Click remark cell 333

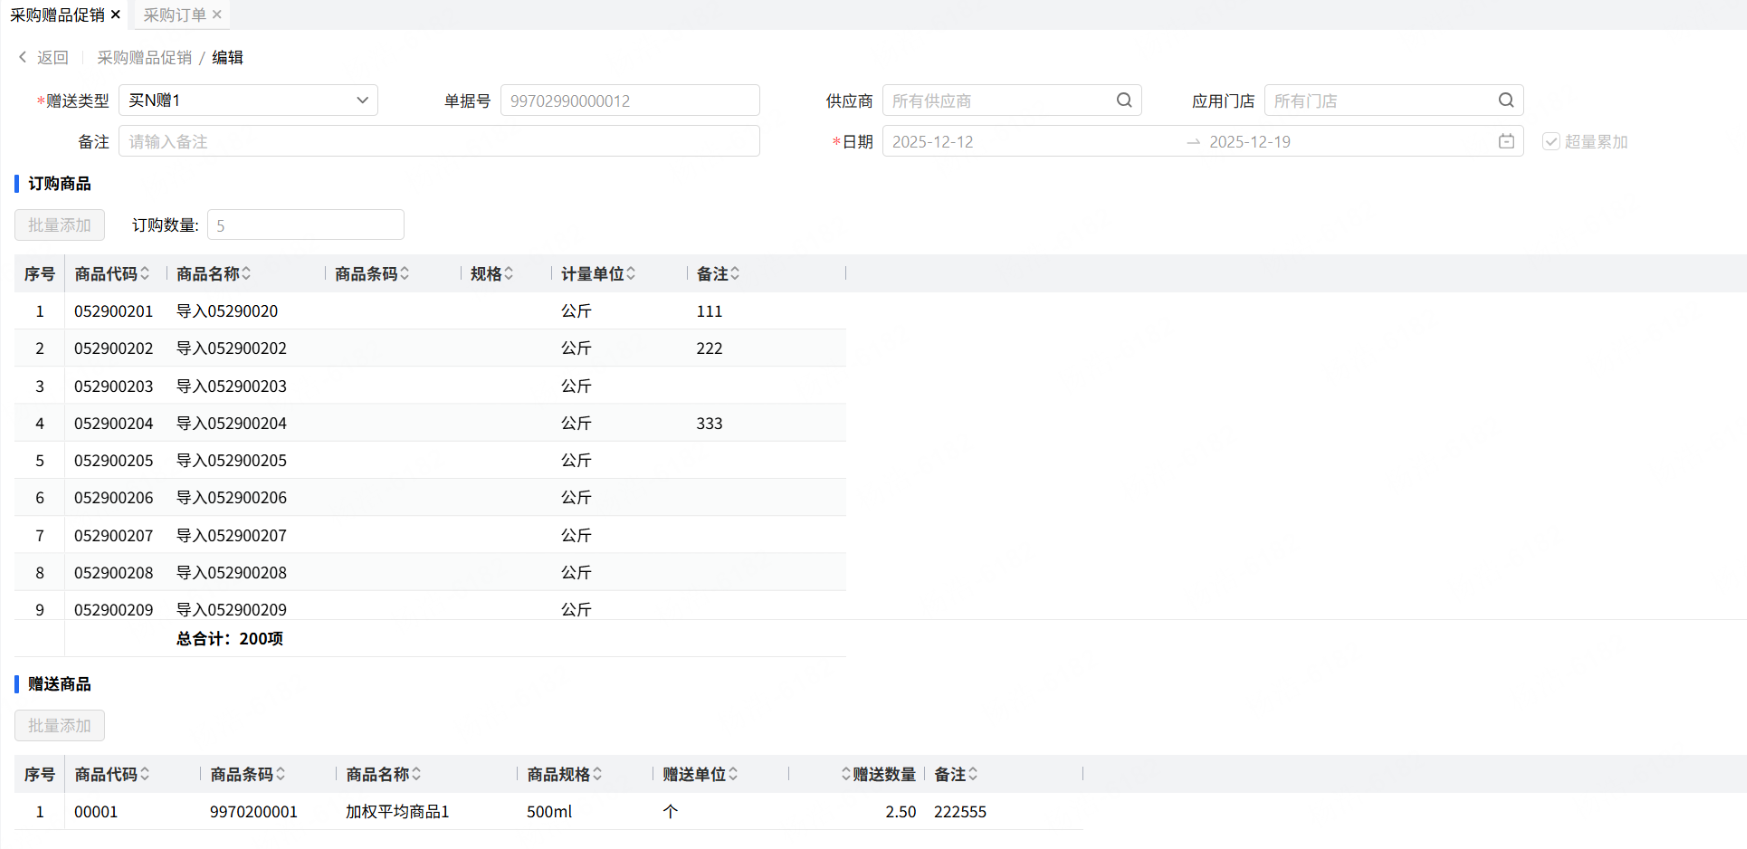(709, 423)
